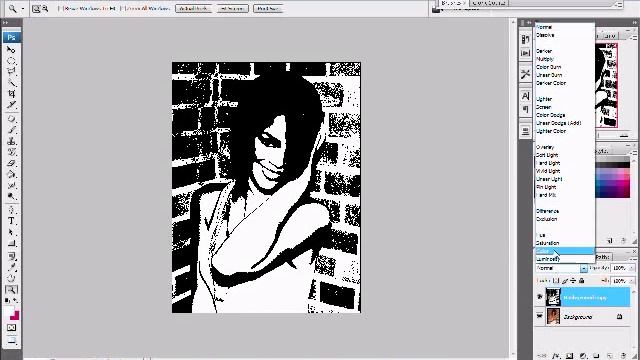Select the Horizontal Type tool

(x=11, y=221)
